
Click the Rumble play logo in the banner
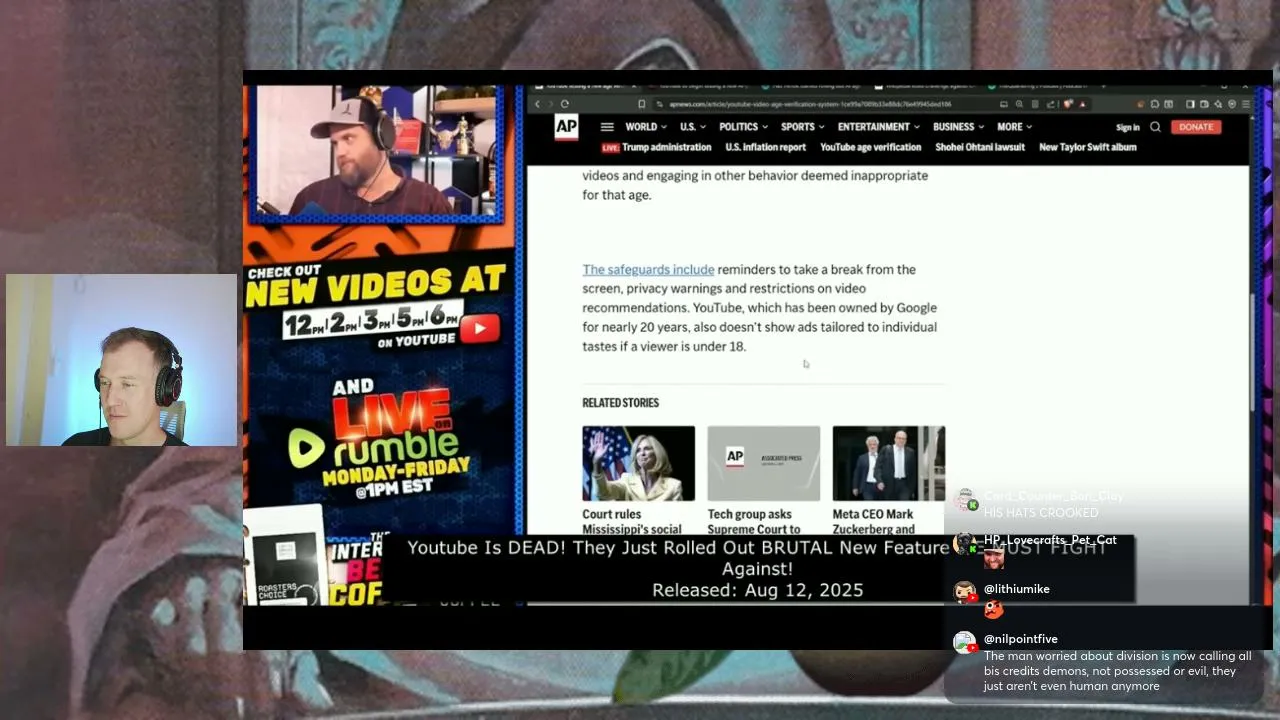pyautogui.click(x=306, y=449)
